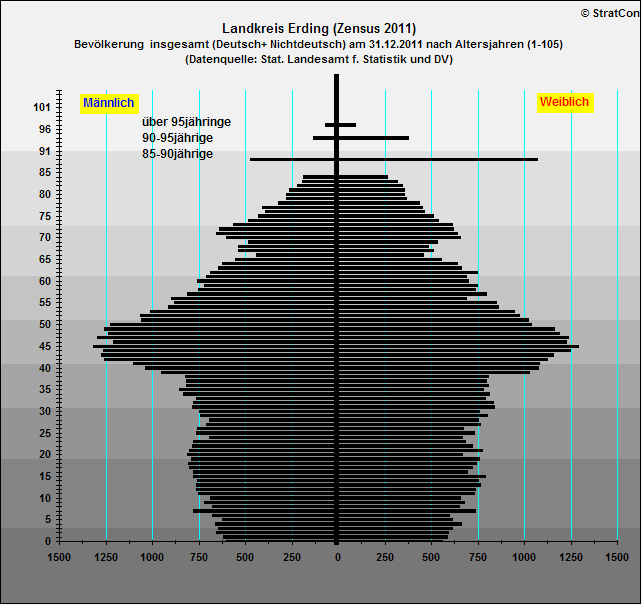Click the horizontal bar for 85-90jährige
This screenshot has width=642, height=605.
394,159
